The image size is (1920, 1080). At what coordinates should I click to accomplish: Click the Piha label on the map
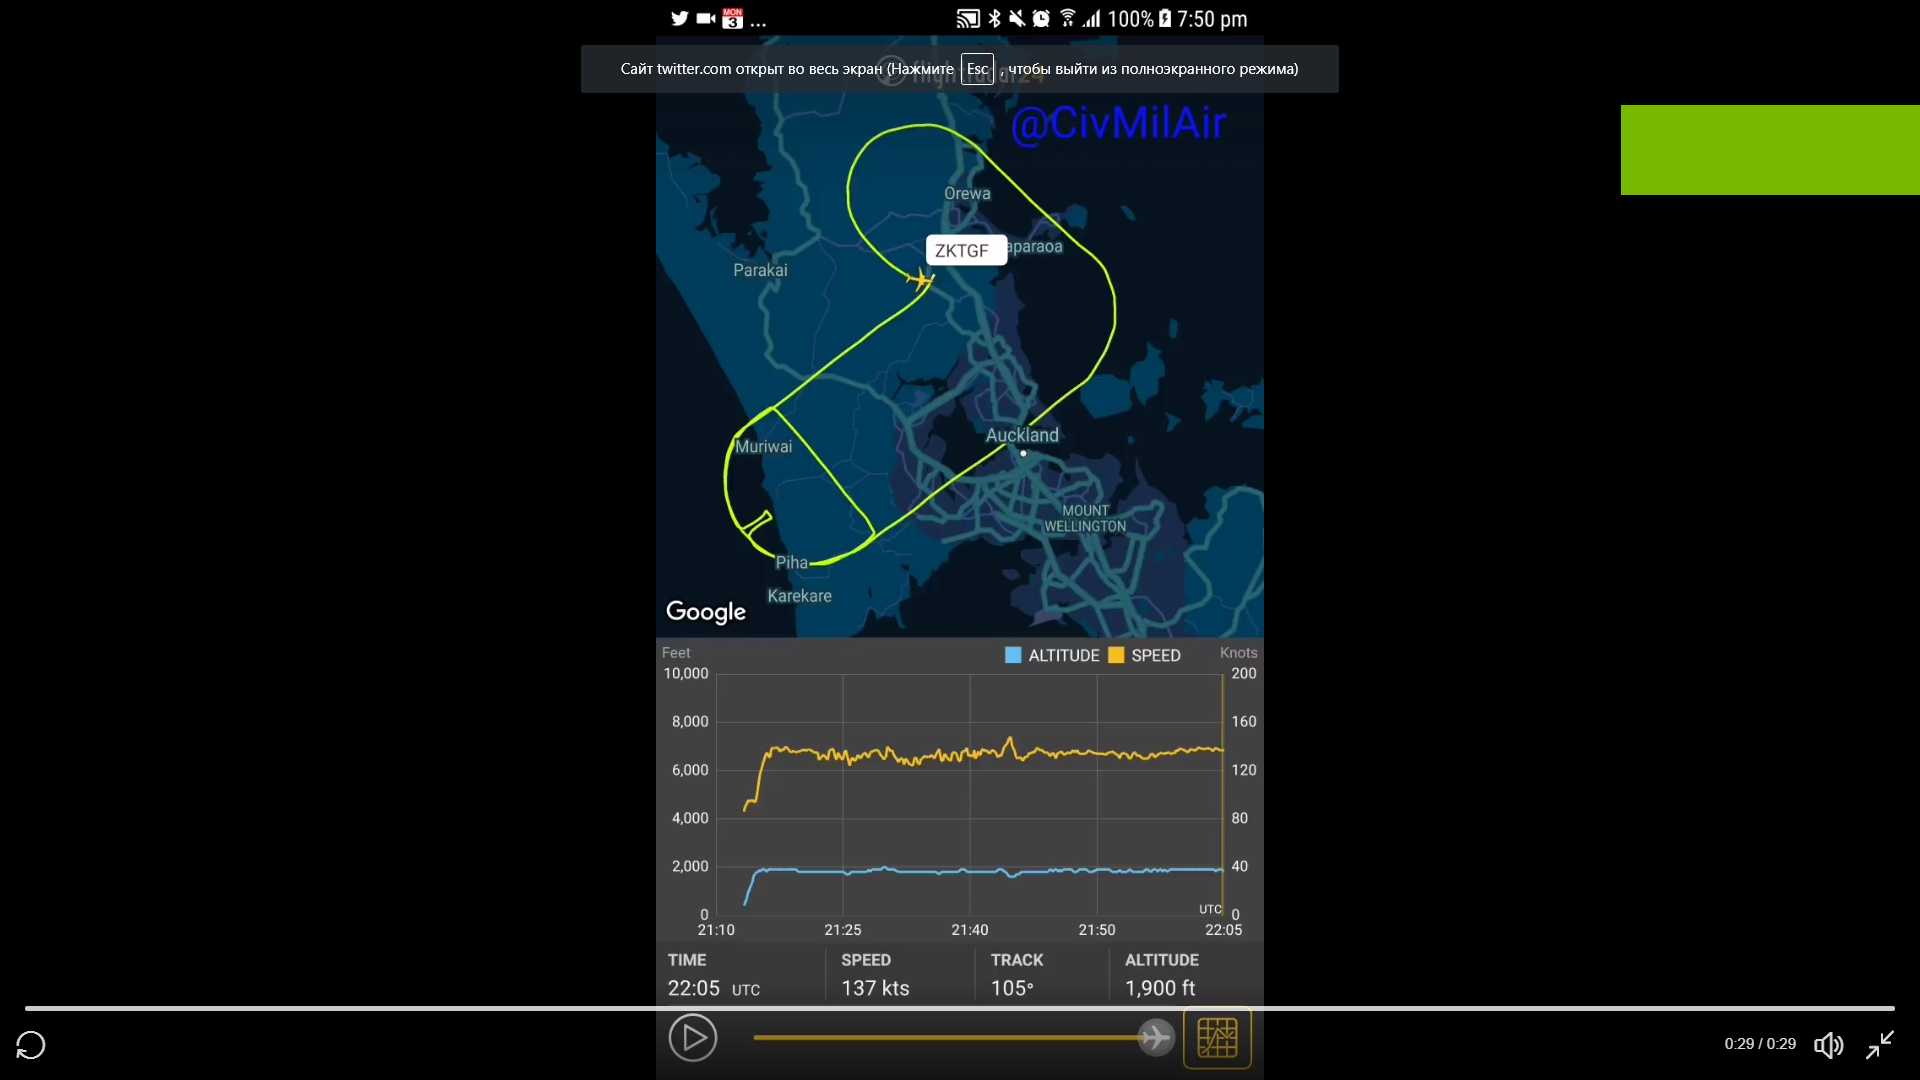point(791,563)
